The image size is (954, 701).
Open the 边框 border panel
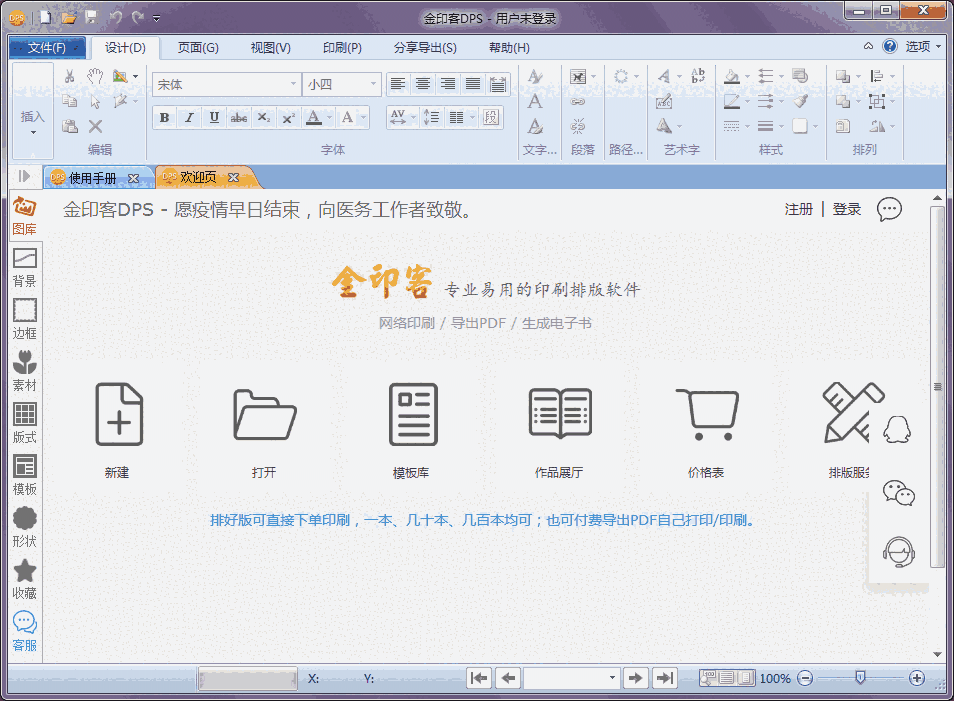[24, 318]
